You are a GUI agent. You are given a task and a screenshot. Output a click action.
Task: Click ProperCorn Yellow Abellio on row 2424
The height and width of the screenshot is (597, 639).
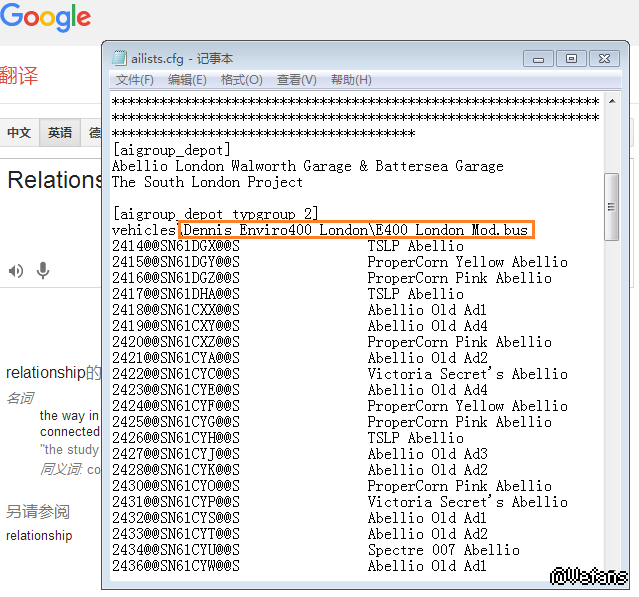467,406
